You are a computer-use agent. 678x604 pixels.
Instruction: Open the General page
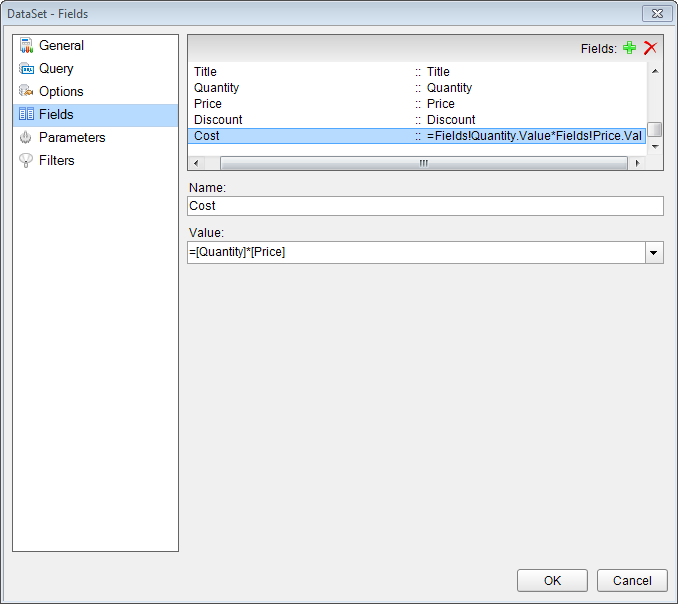tap(96, 45)
